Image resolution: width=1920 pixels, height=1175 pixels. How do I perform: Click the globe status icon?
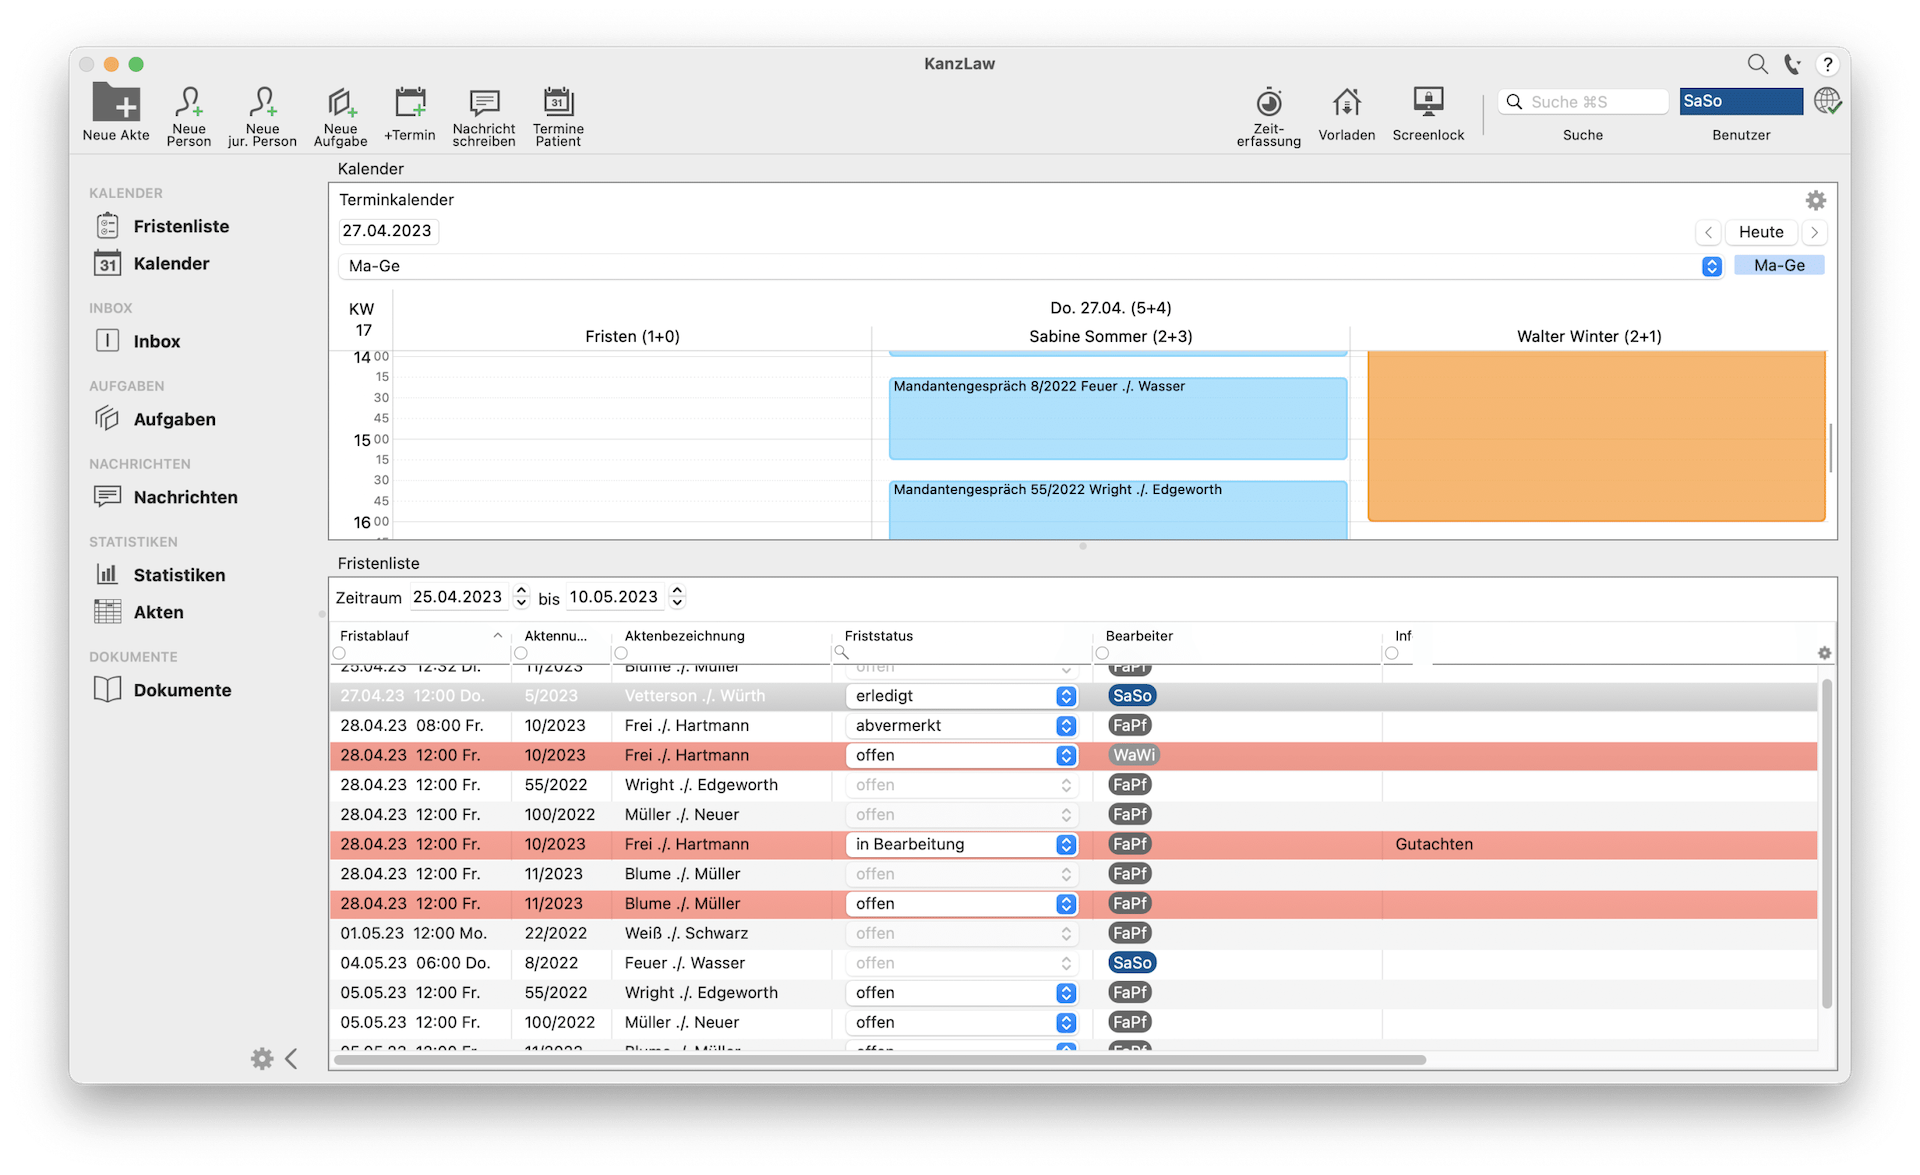pyautogui.click(x=1828, y=101)
